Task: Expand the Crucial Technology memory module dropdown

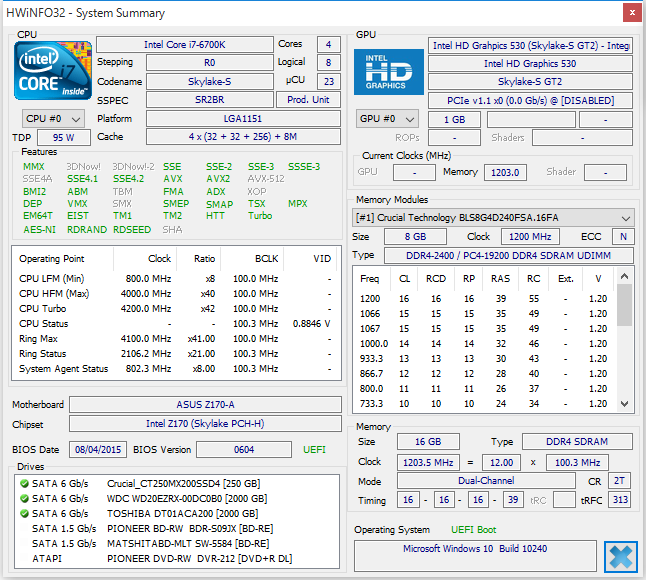Action: pos(493,218)
